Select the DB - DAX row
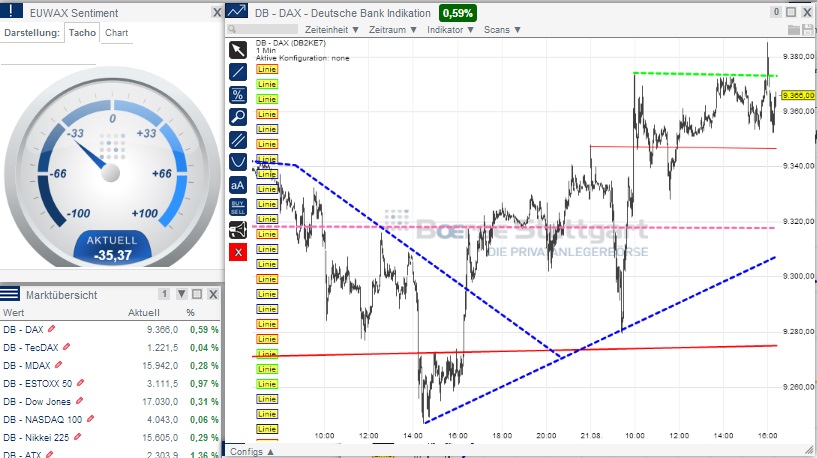This screenshot has height=458, width=817. pos(110,329)
